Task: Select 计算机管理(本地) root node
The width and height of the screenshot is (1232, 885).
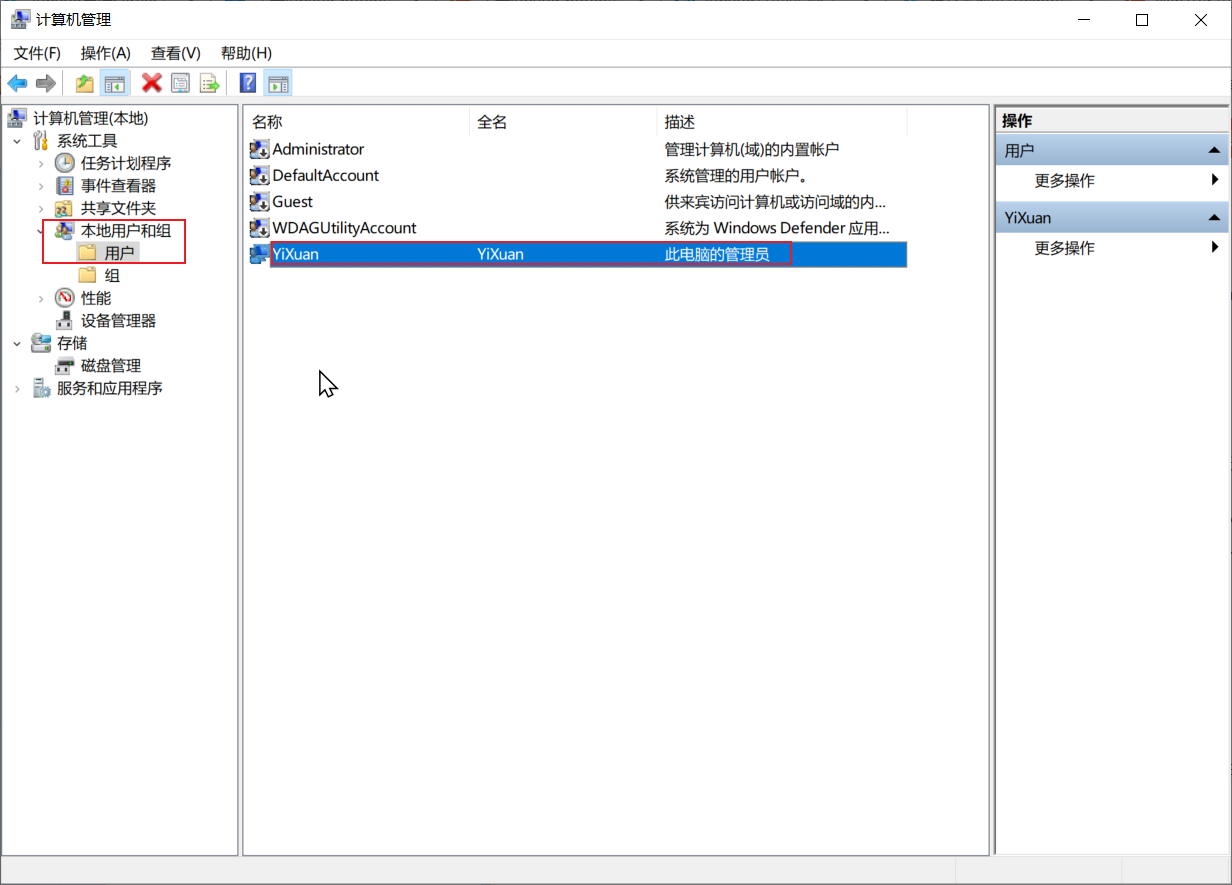Action: pyautogui.click(x=90, y=118)
